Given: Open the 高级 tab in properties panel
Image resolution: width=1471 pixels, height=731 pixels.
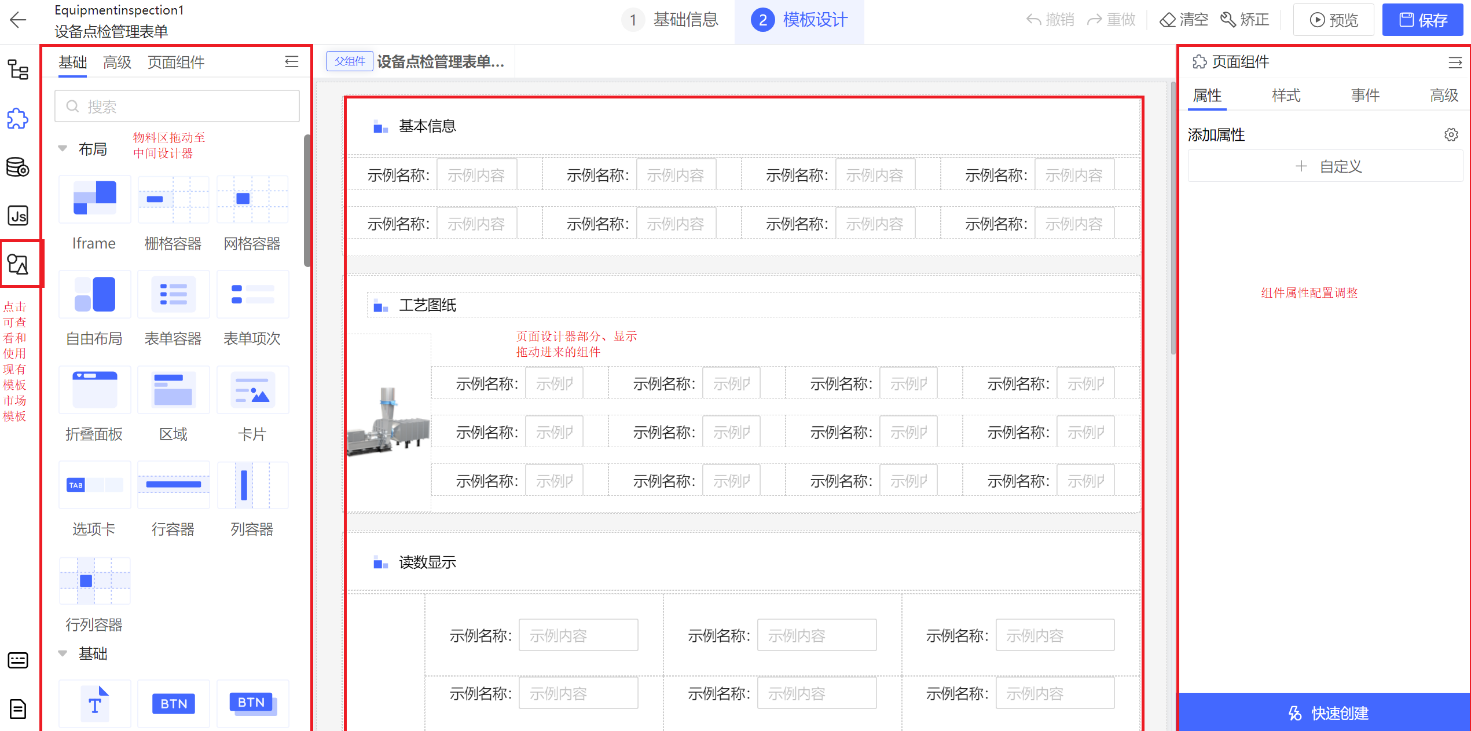Looking at the screenshot, I should (x=1444, y=95).
